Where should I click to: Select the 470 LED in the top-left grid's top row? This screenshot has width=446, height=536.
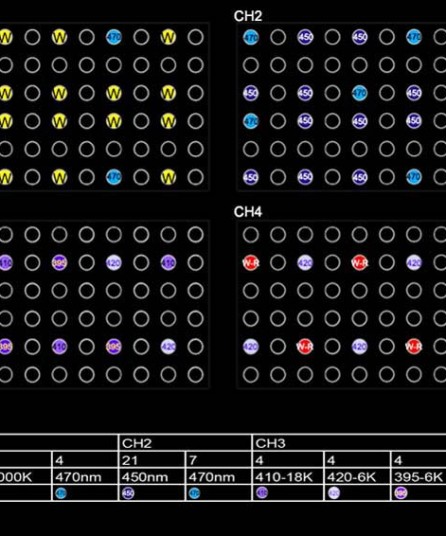tap(114, 37)
